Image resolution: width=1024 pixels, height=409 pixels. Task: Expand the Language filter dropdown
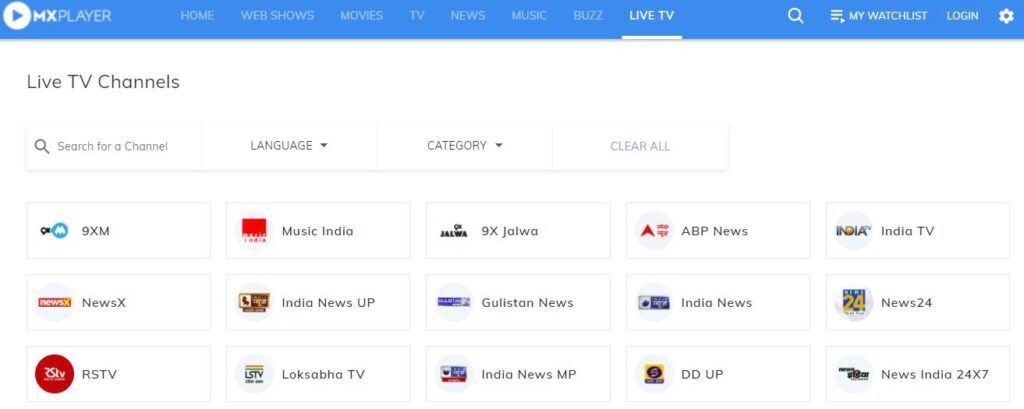289,146
